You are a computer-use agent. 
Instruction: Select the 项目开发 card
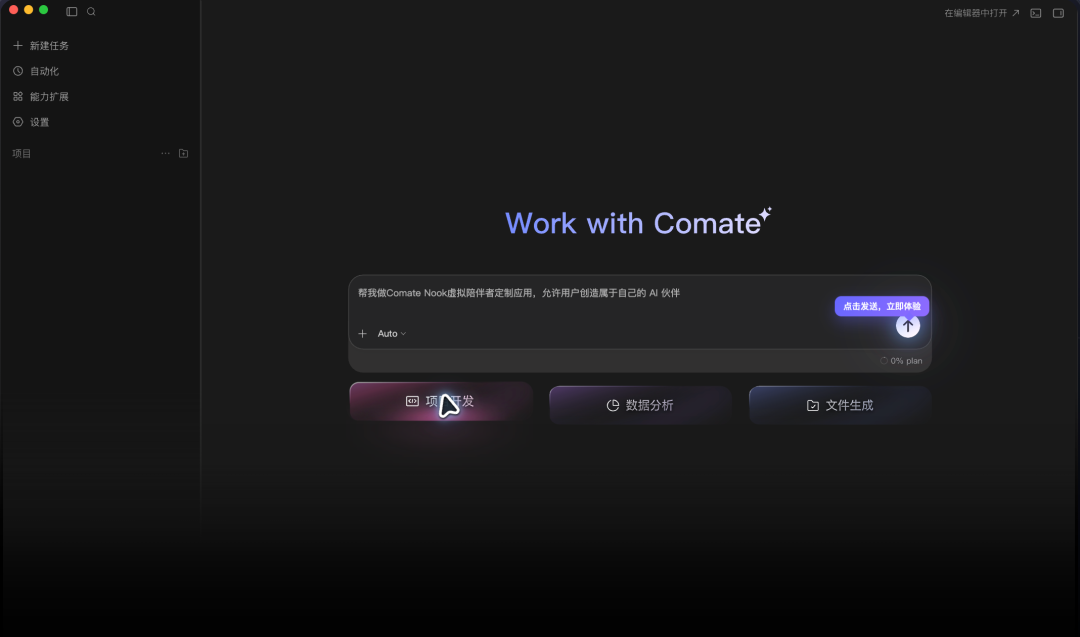441,401
